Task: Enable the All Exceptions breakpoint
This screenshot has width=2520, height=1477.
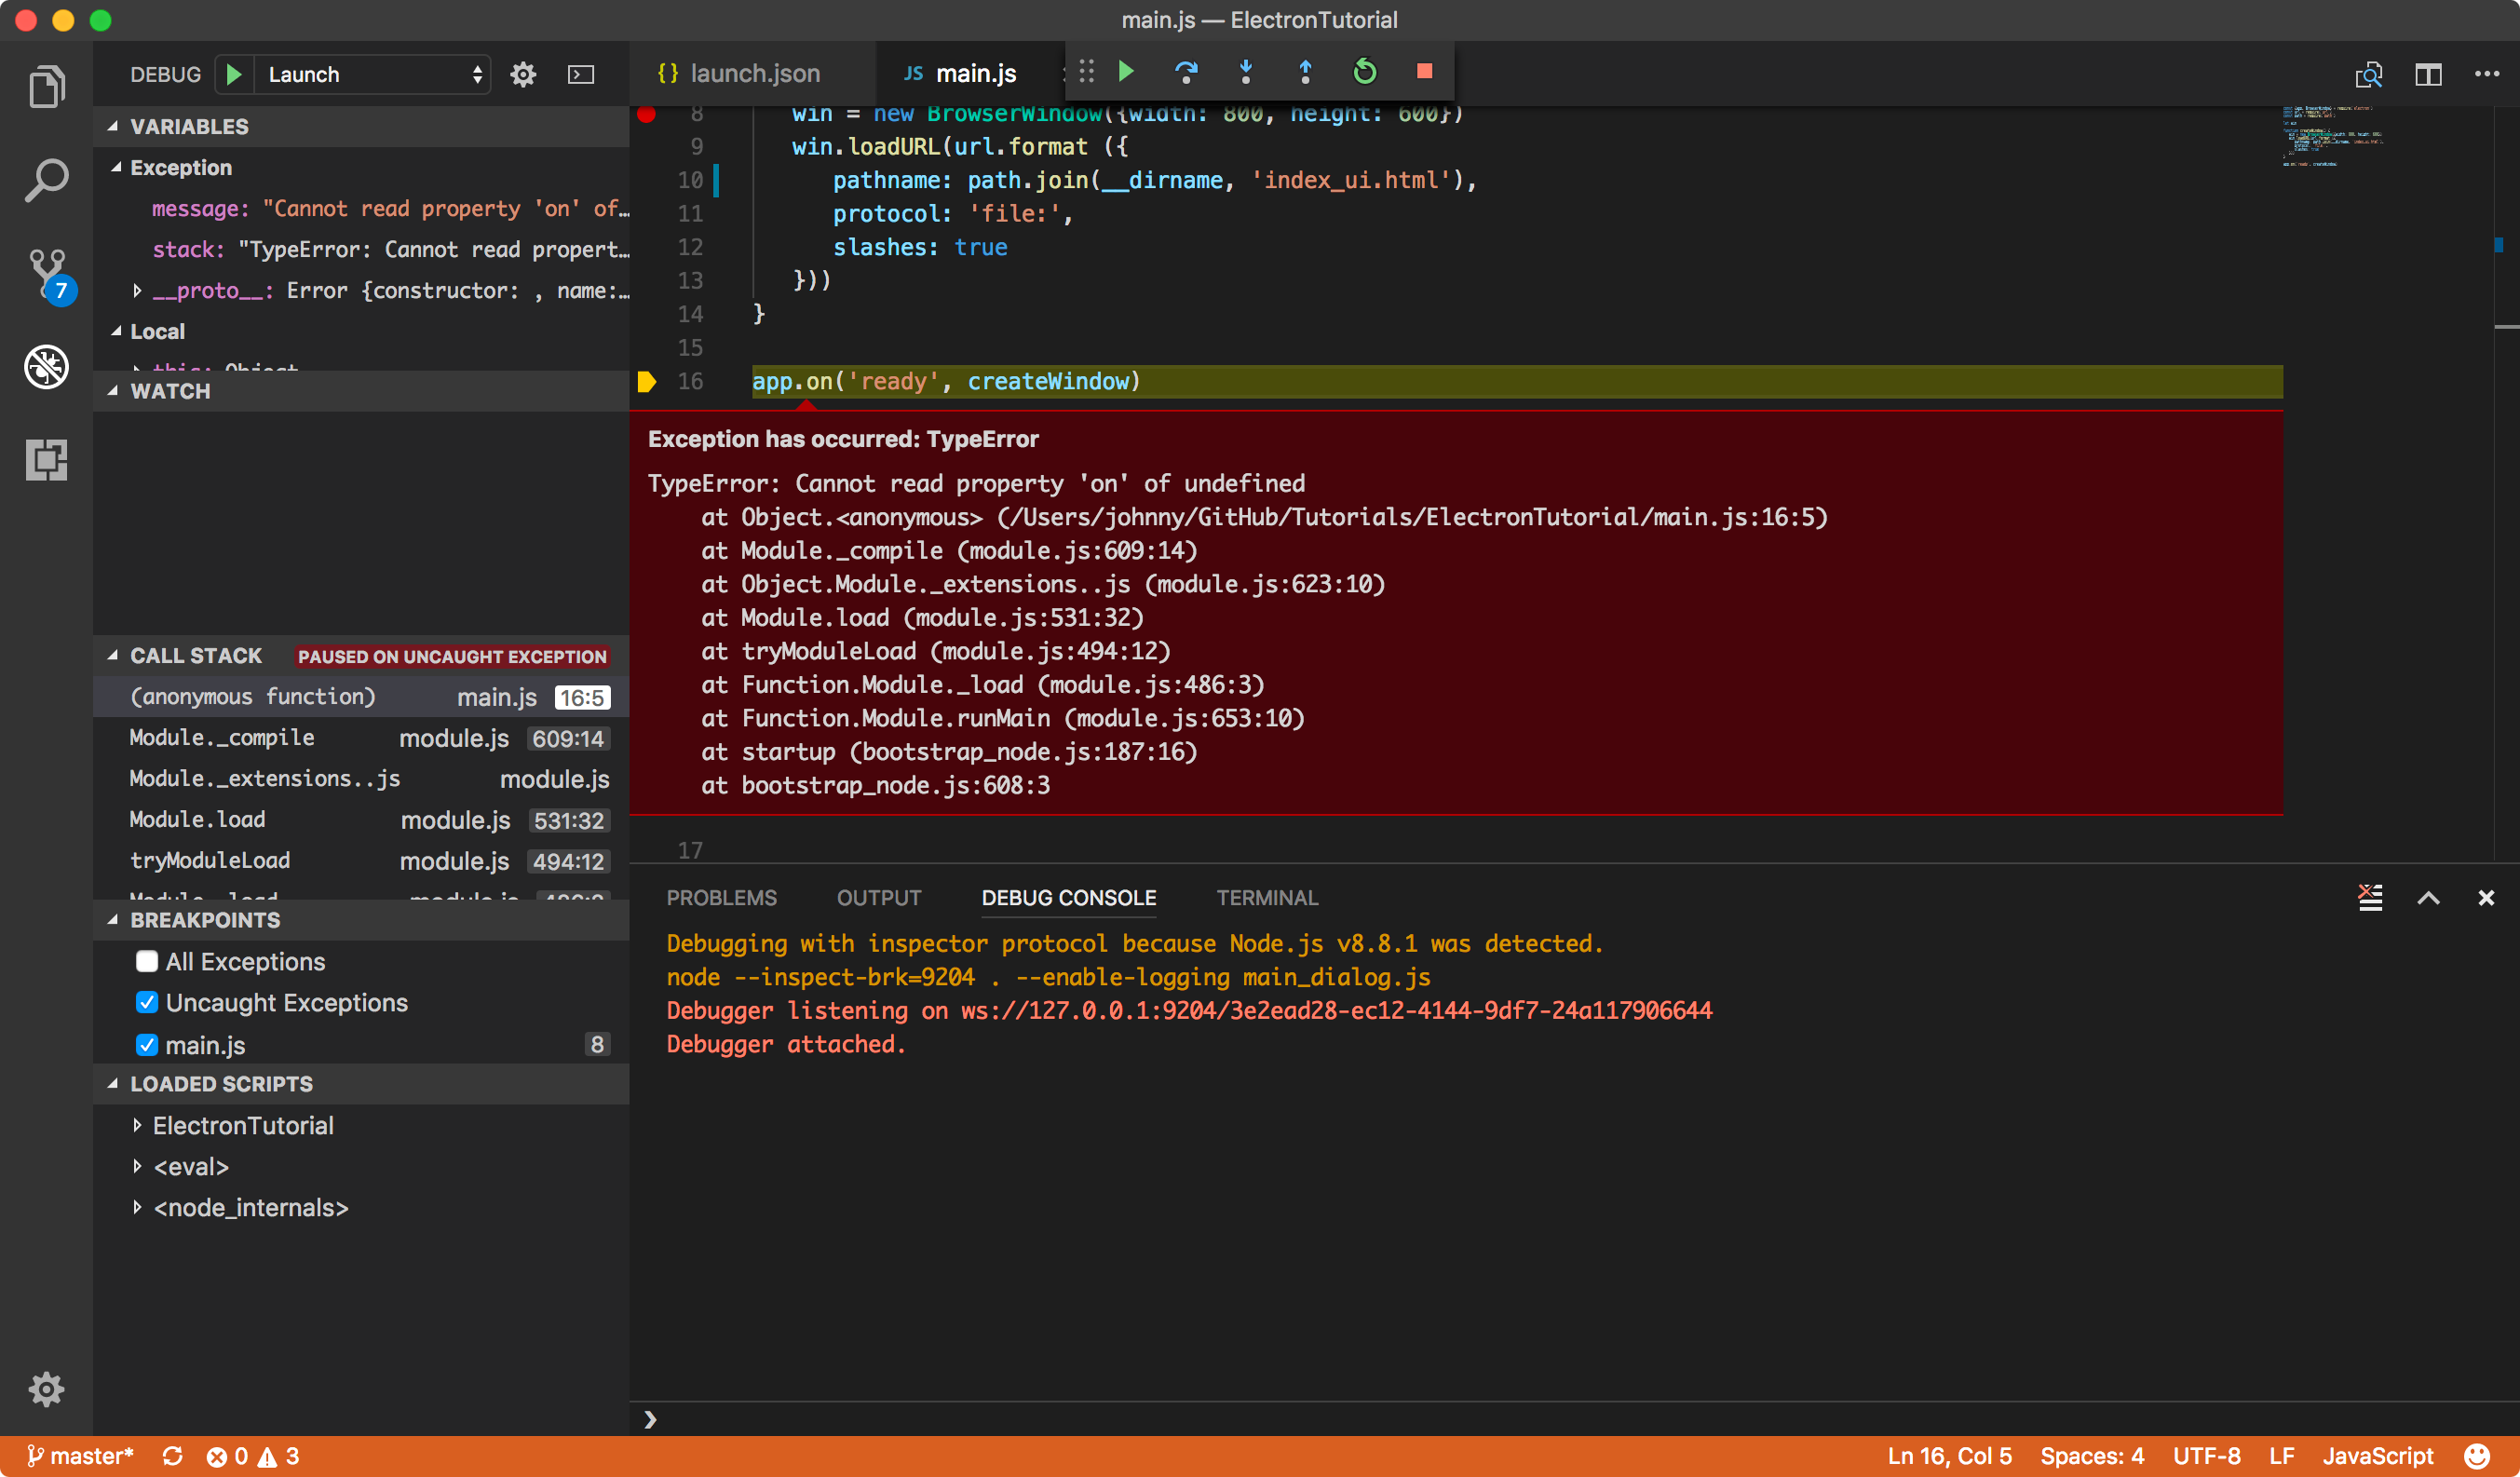Action: (x=147, y=961)
